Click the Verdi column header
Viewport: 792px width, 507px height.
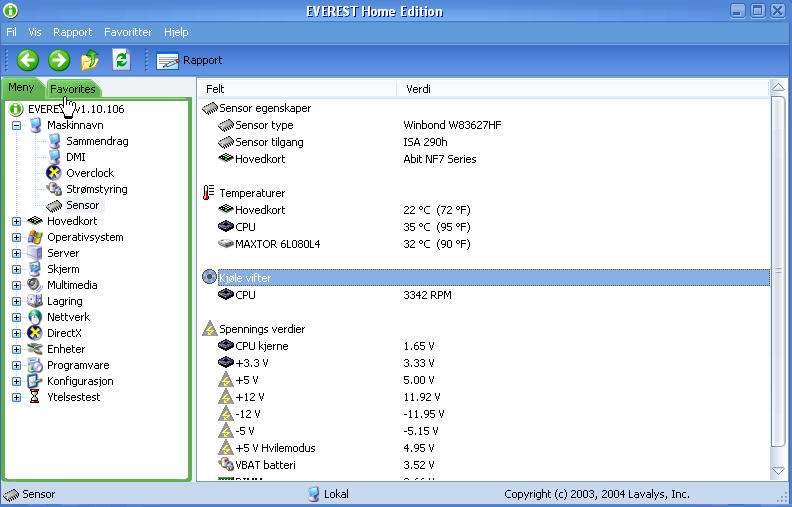click(x=583, y=89)
